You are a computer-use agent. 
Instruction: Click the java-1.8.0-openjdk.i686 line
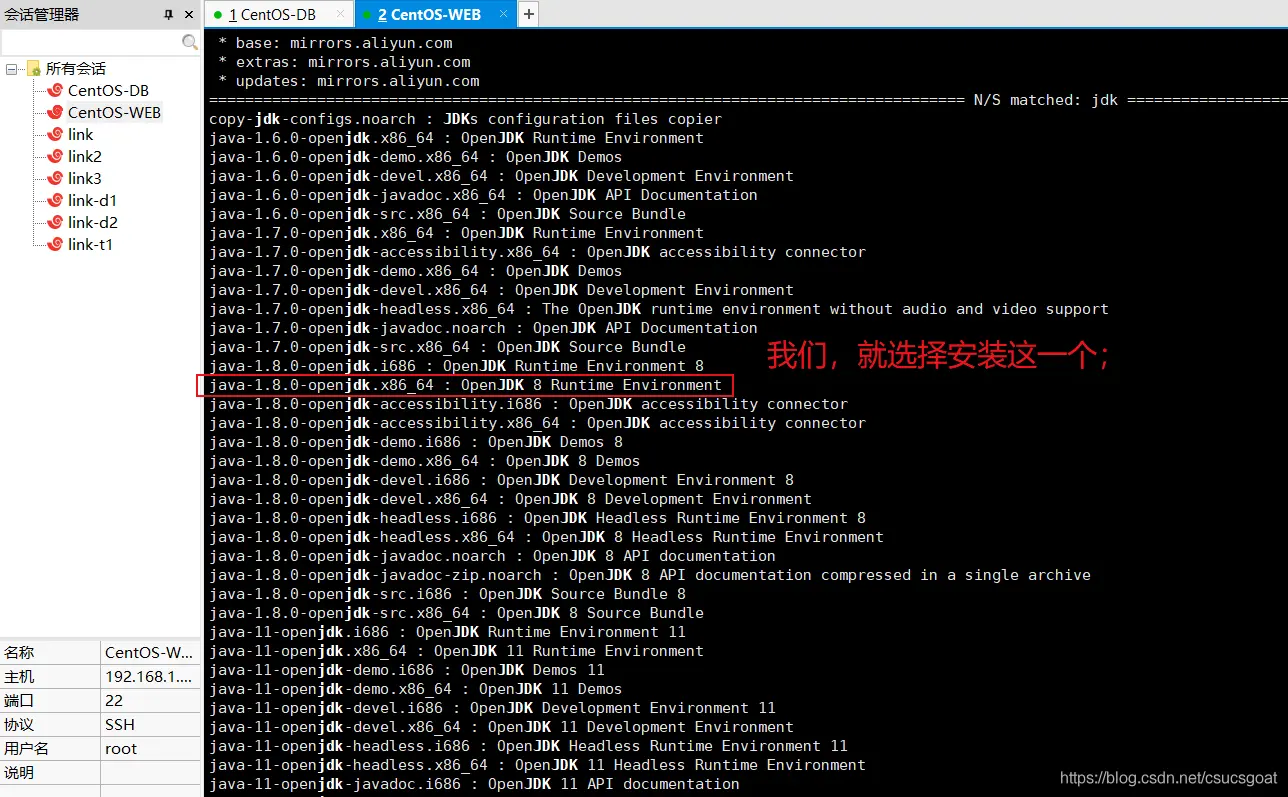click(456, 366)
